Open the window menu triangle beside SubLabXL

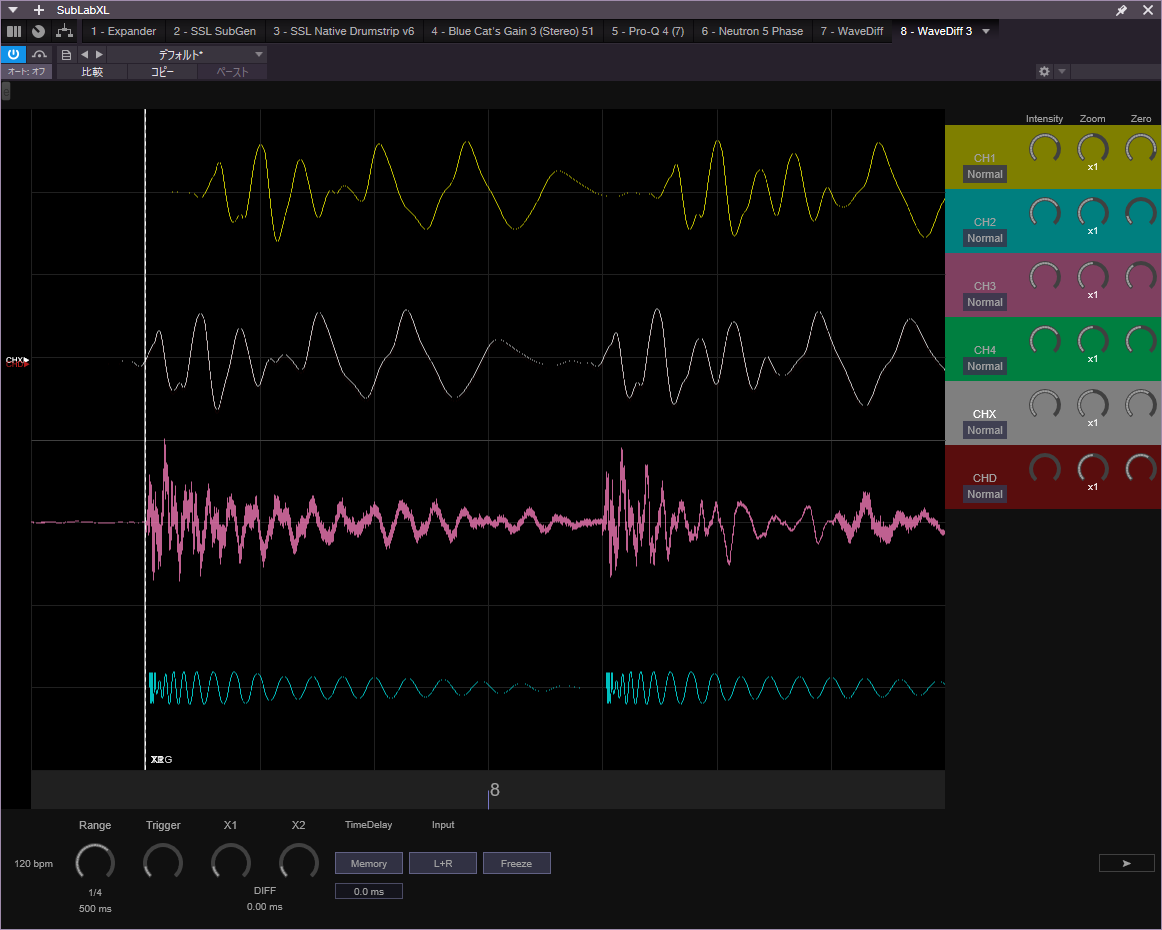pos(13,10)
